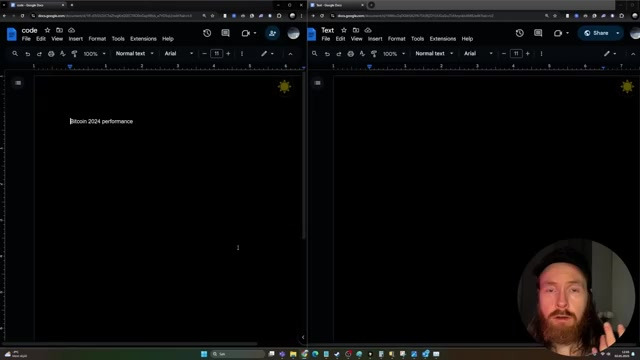The image size is (640, 360).
Task: Edit font size field in code window
Action: [216, 53]
